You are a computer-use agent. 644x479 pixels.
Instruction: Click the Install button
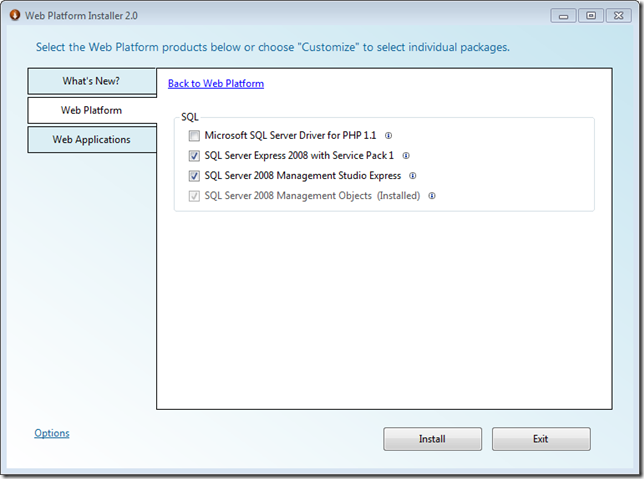pyautogui.click(x=432, y=439)
